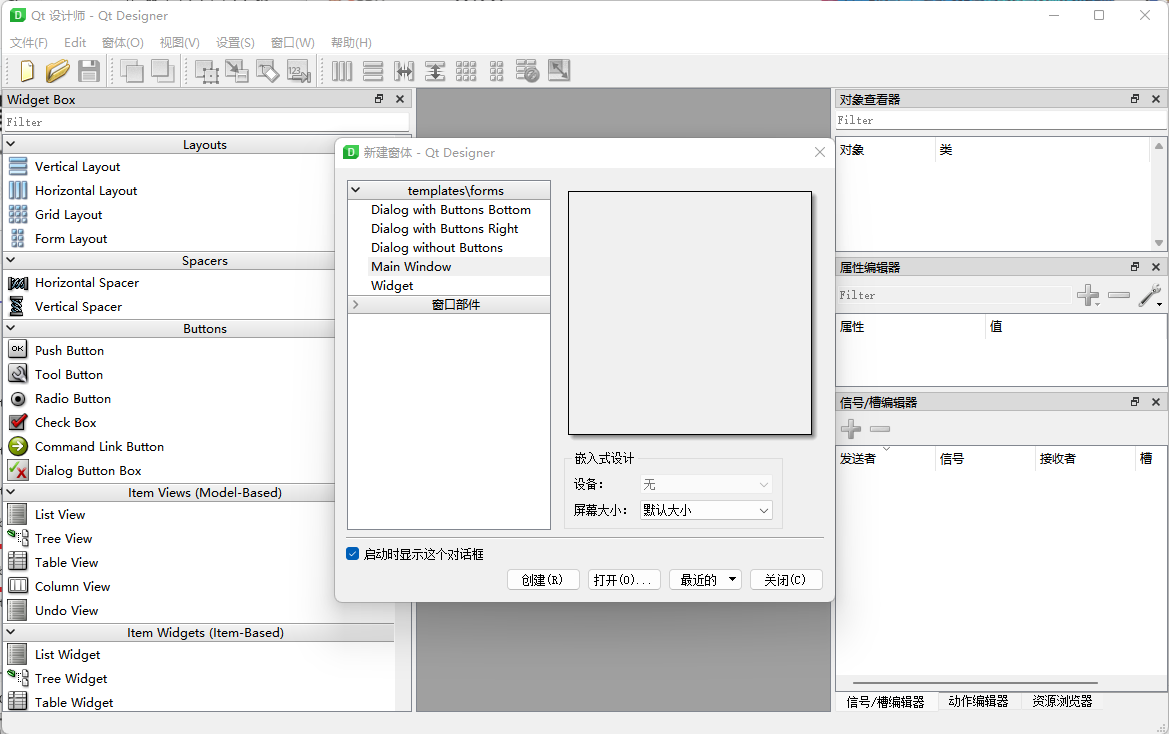Open the 帮助(H) menu
1169x734 pixels.
tap(351, 42)
